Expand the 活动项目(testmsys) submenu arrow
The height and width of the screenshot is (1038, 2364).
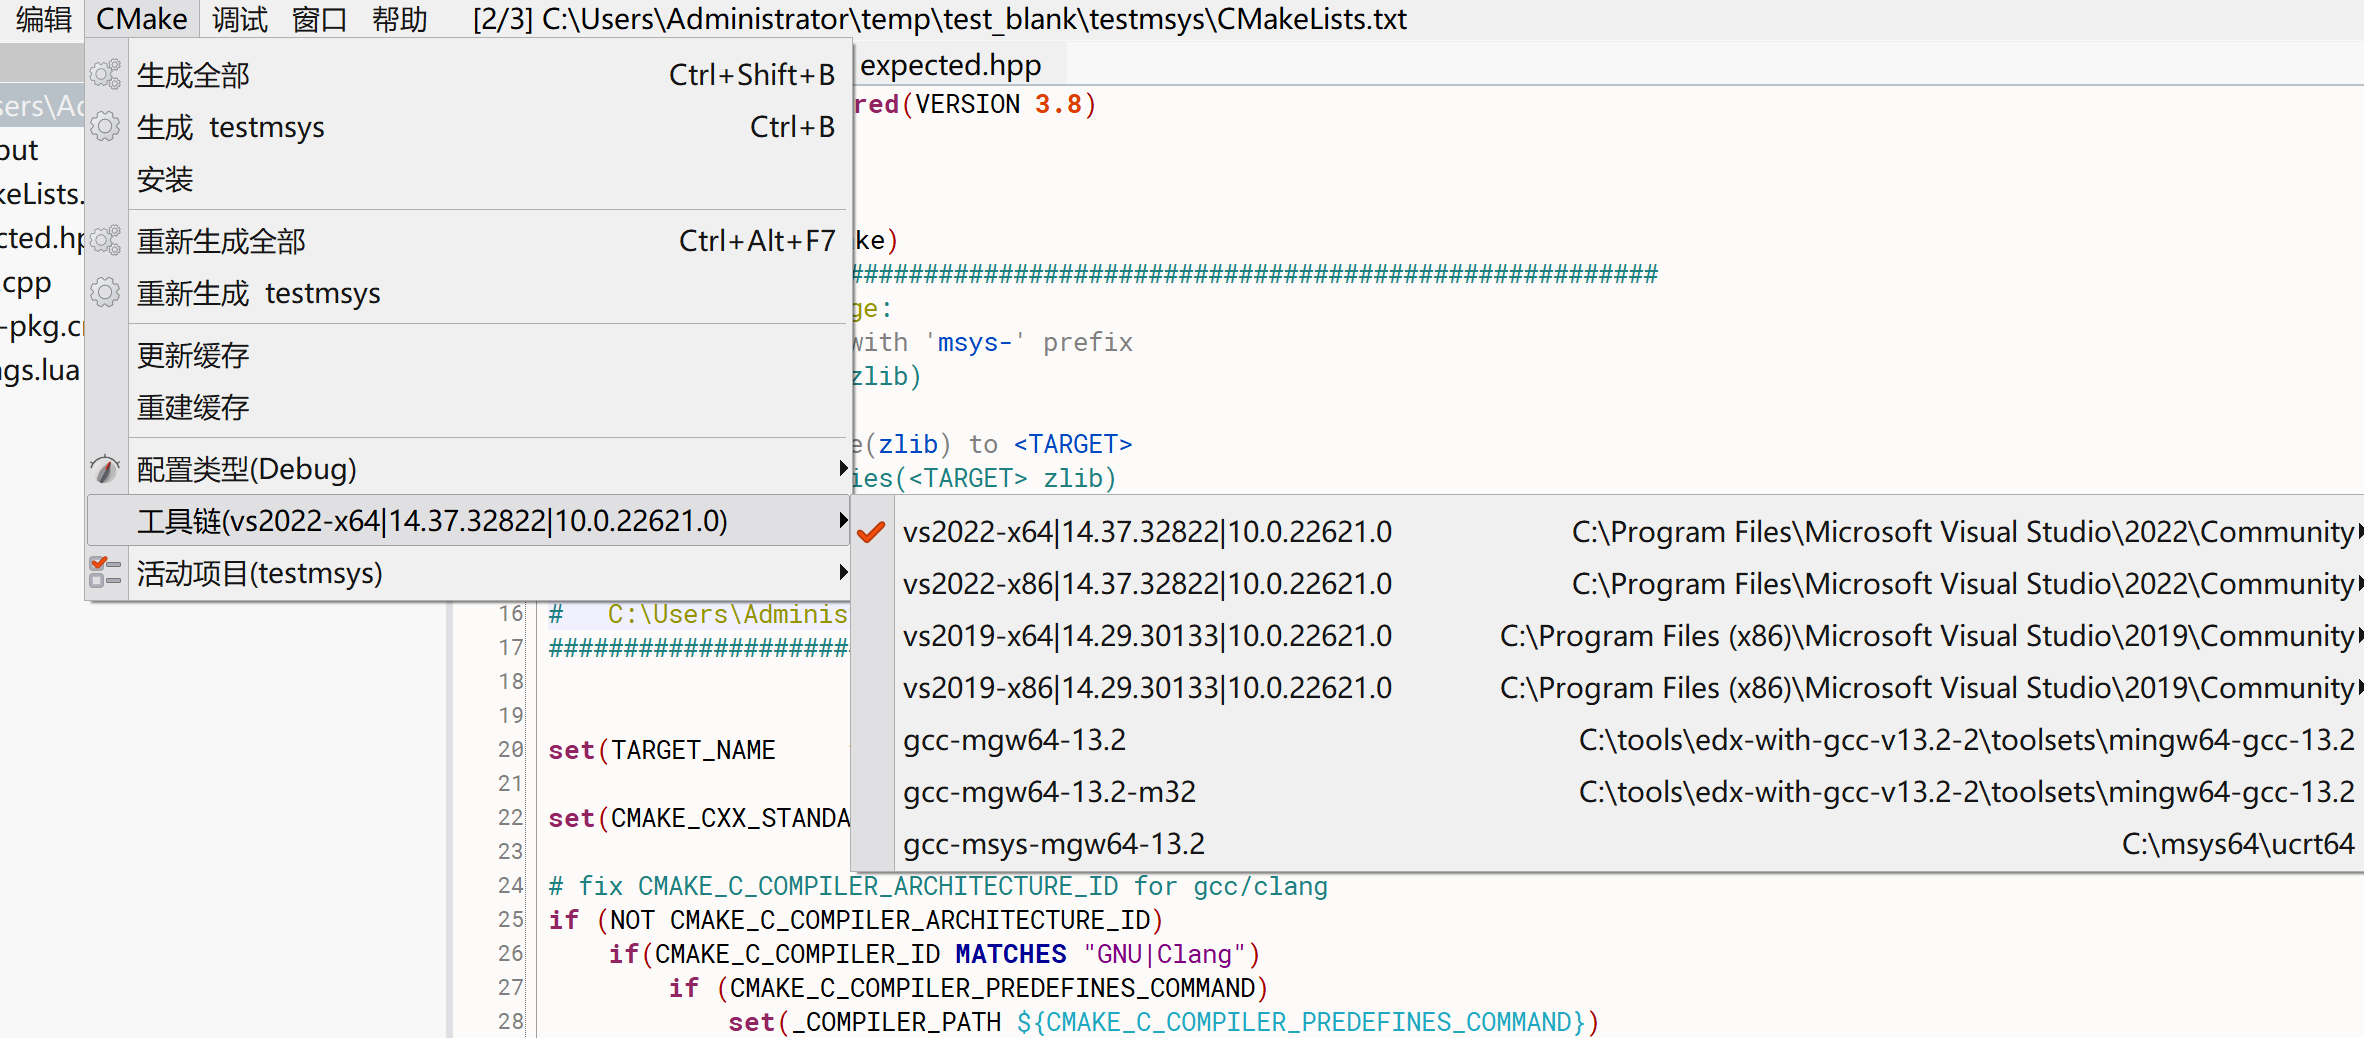click(842, 571)
